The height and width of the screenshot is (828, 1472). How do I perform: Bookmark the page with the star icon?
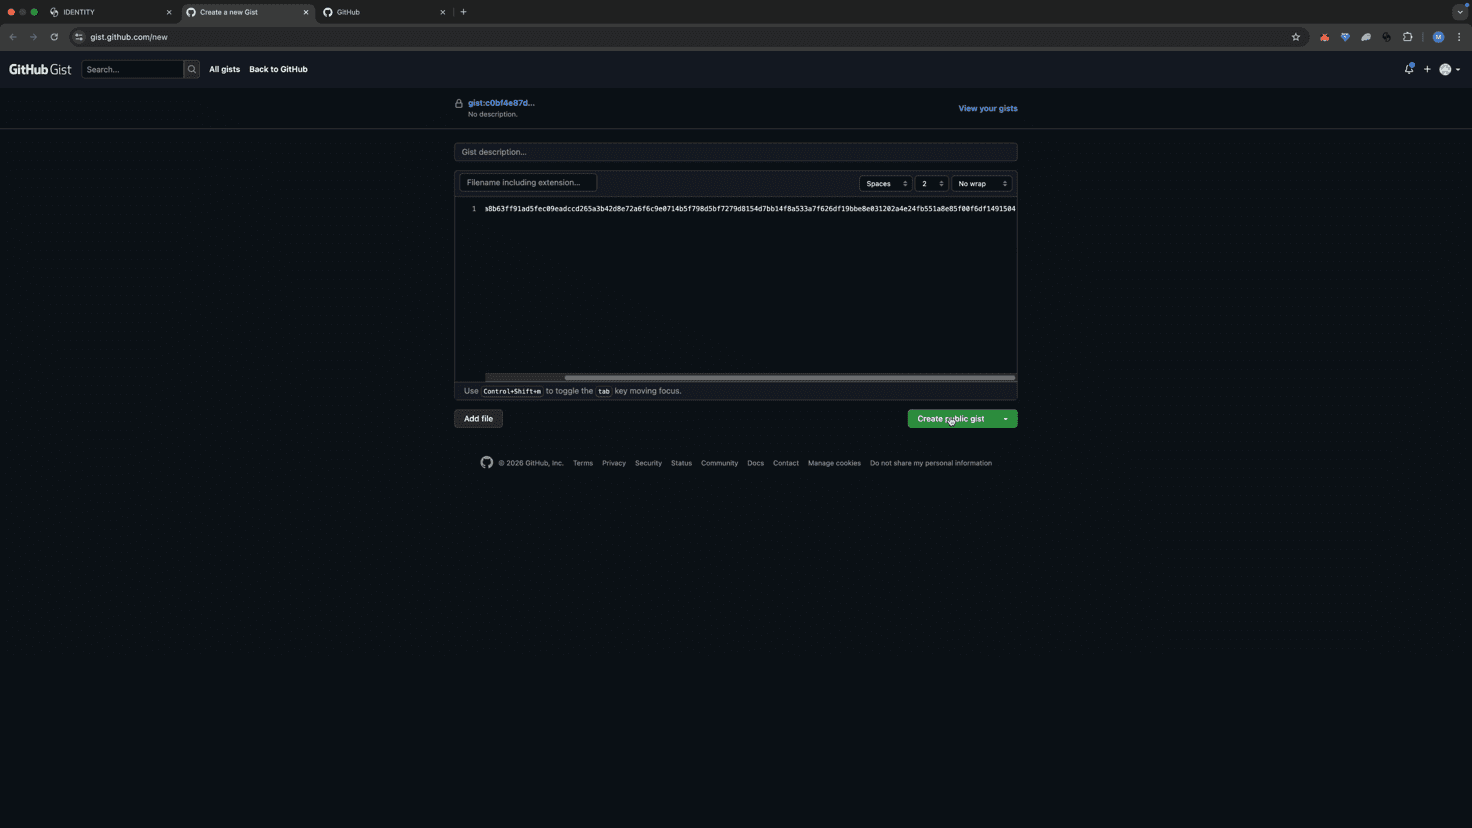coord(1296,36)
